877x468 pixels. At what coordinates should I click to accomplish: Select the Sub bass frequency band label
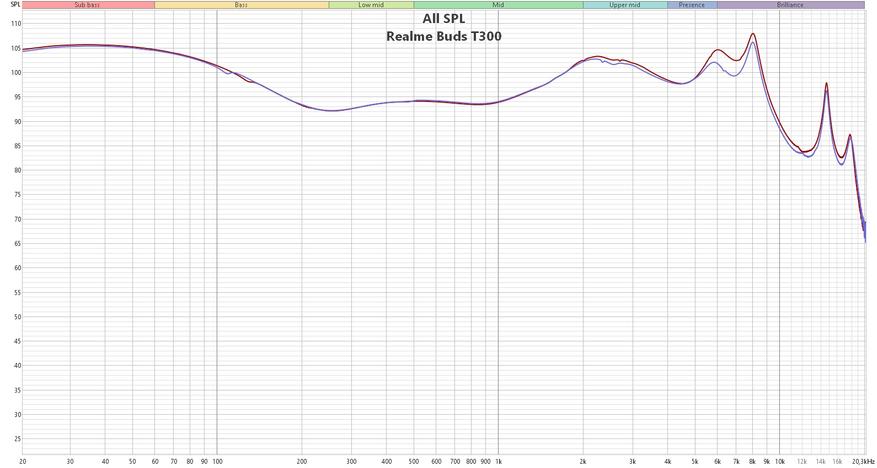pyautogui.click(x=88, y=5)
